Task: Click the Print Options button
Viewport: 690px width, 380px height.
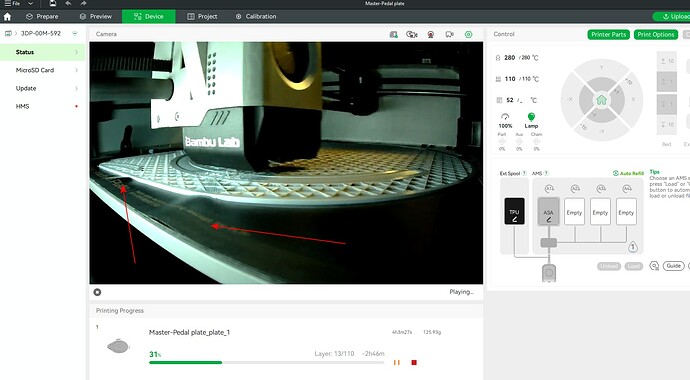Action: pos(656,34)
